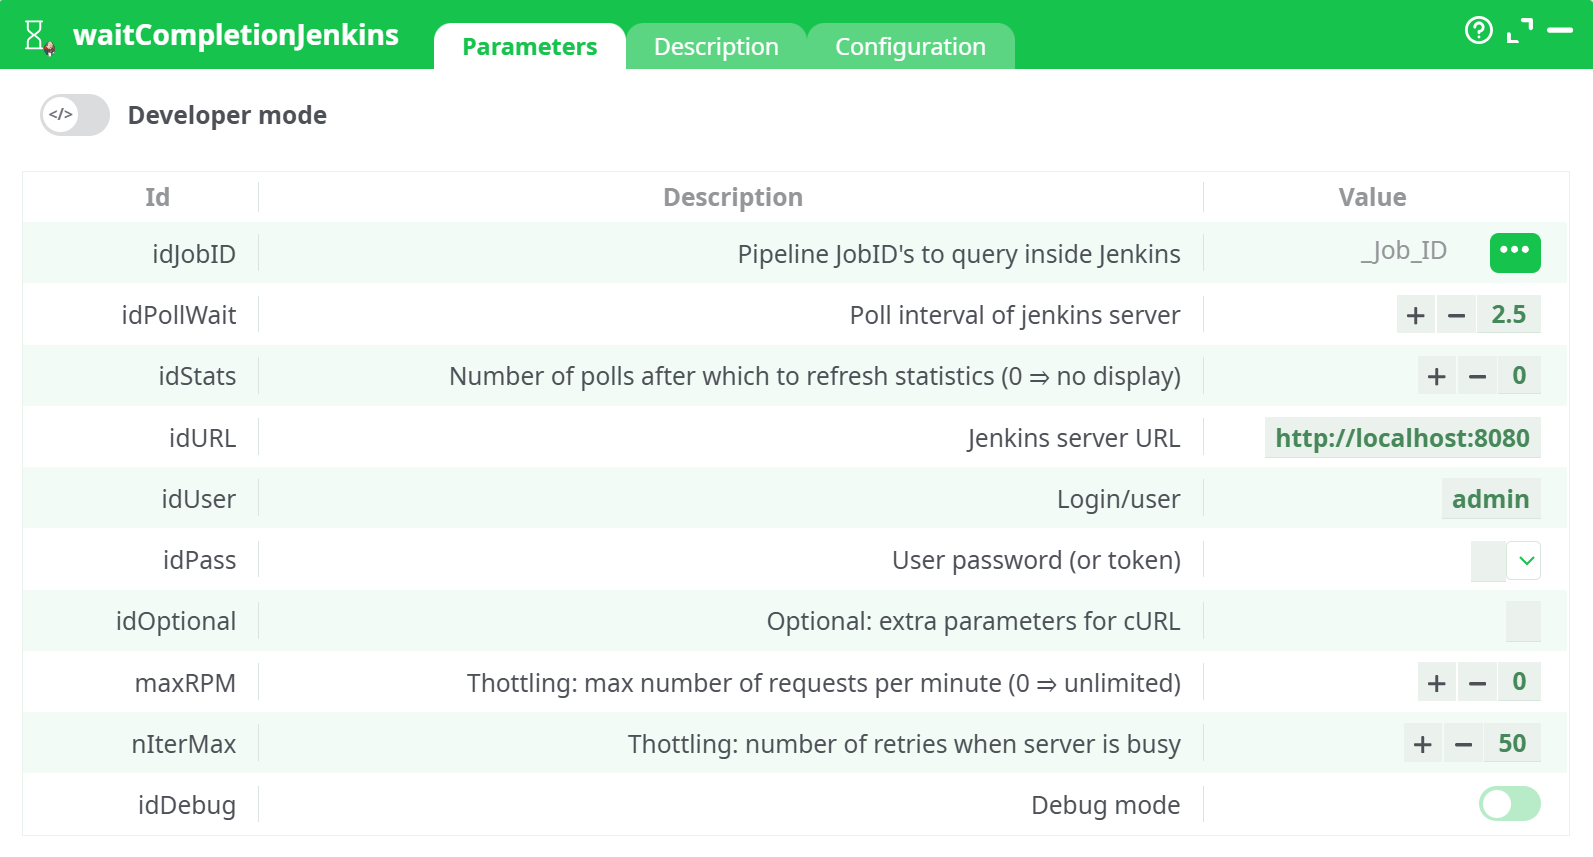Click 'Poll interval of jenkins server' description
This screenshot has width=1593, height=857.
pos(1015,315)
